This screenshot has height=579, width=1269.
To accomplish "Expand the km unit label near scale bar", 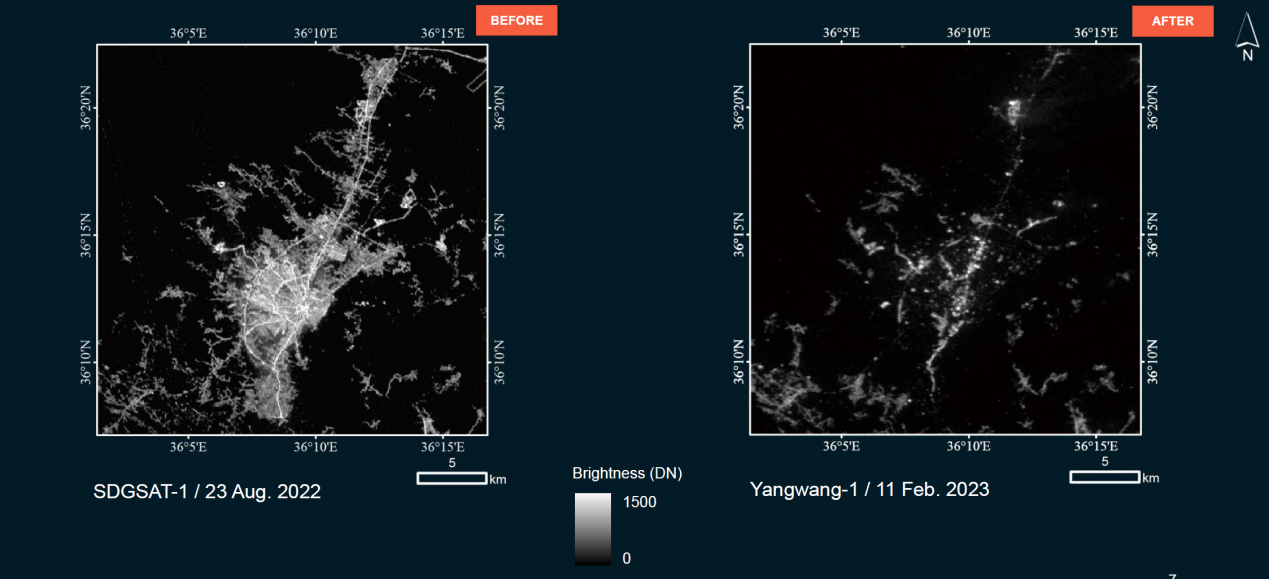I will tap(499, 479).
